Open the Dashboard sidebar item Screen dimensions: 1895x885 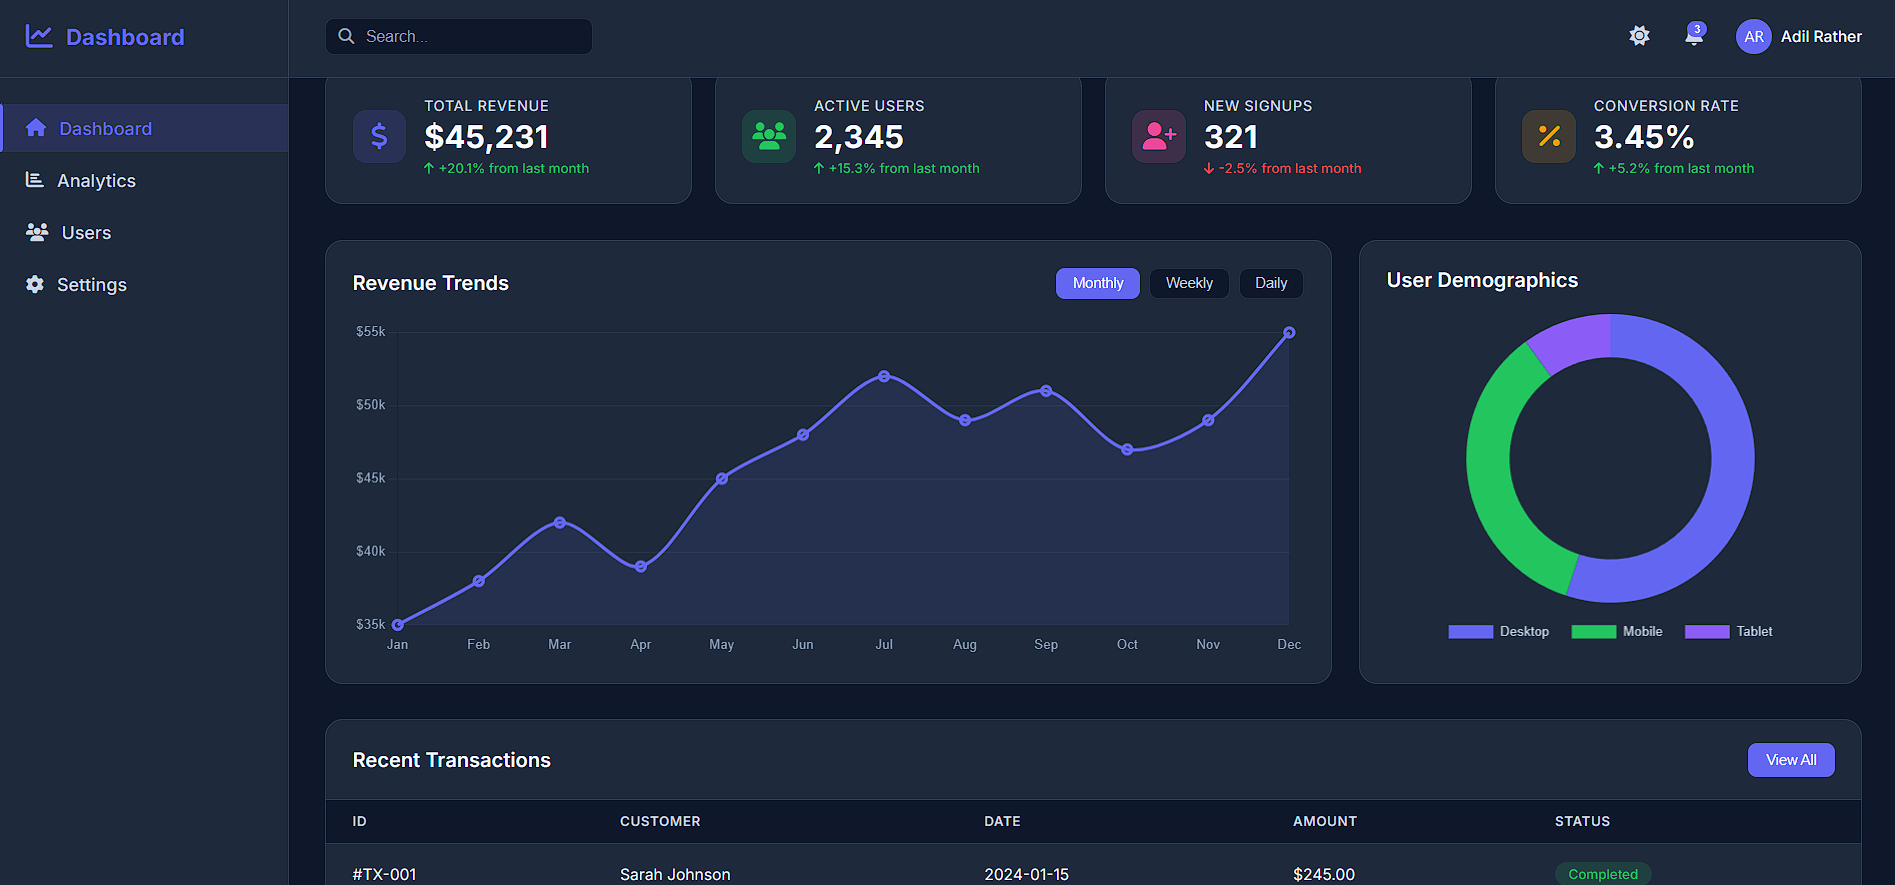(145, 128)
